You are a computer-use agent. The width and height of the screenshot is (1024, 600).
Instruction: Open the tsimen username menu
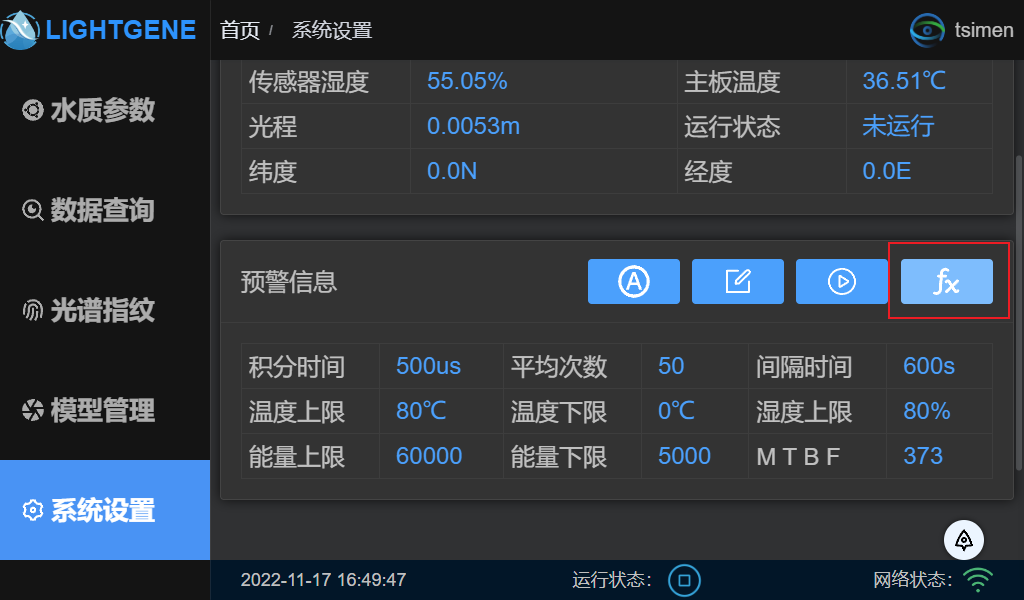coord(984,30)
